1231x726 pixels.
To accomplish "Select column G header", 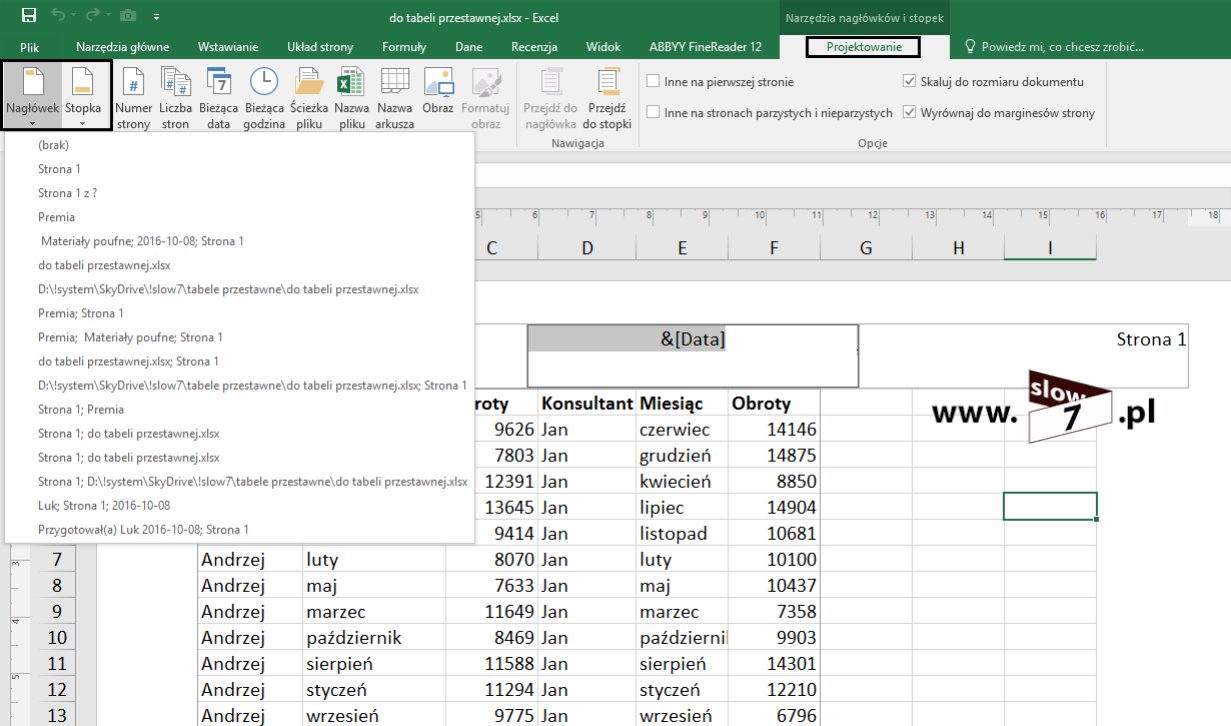I will [x=866, y=248].
